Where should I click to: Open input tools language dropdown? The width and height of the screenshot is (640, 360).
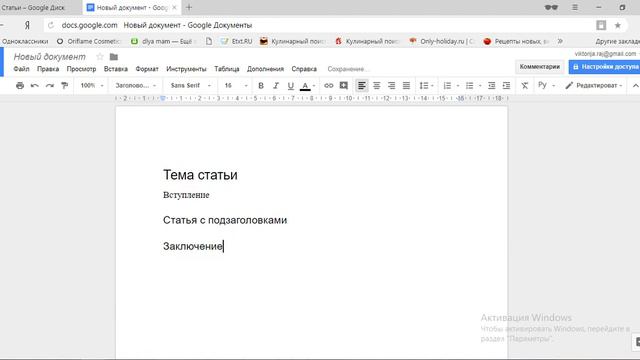[547, 85]
